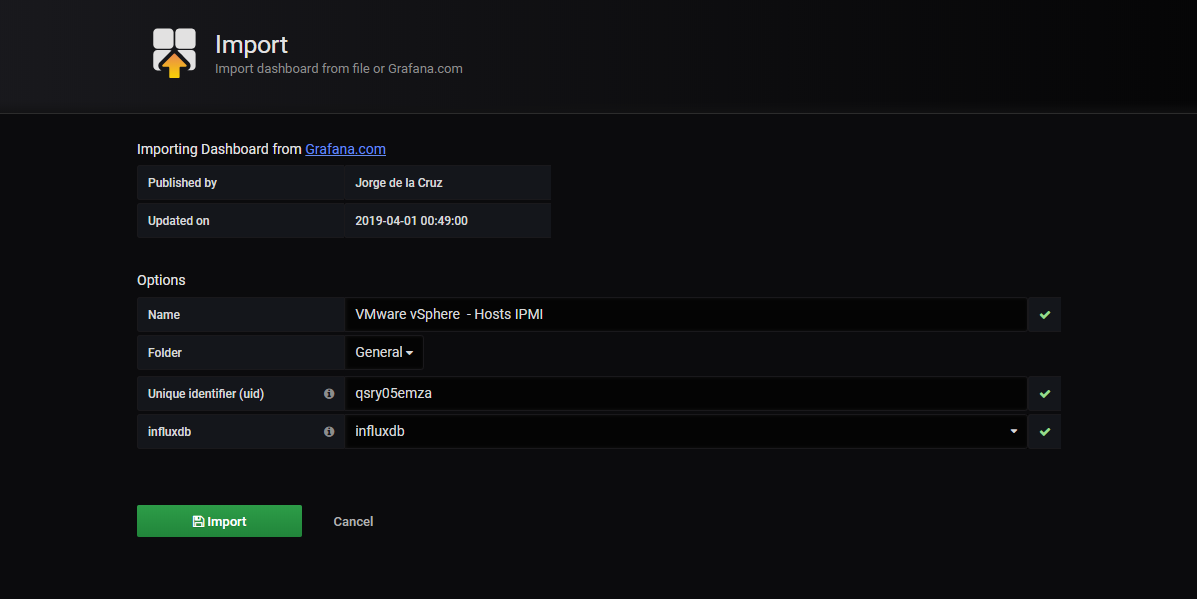Click the info icon next to Unique identifier
Image resolution: width=1197 pixels, height=599 pixels.
[329, 394]
